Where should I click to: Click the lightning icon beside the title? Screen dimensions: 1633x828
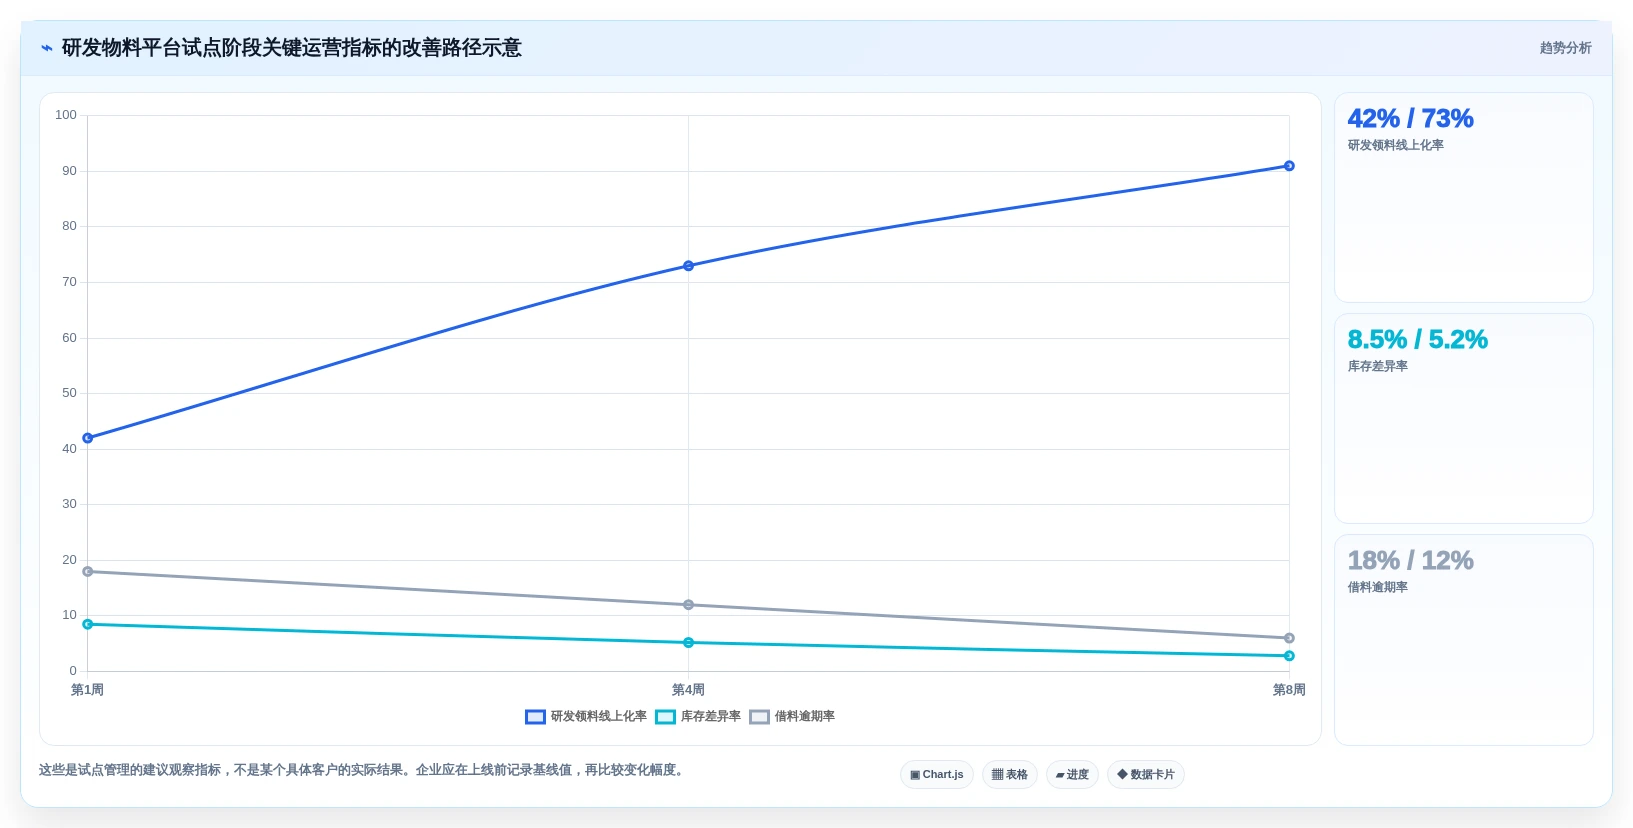pyautogui.click(x=46, y=48)
